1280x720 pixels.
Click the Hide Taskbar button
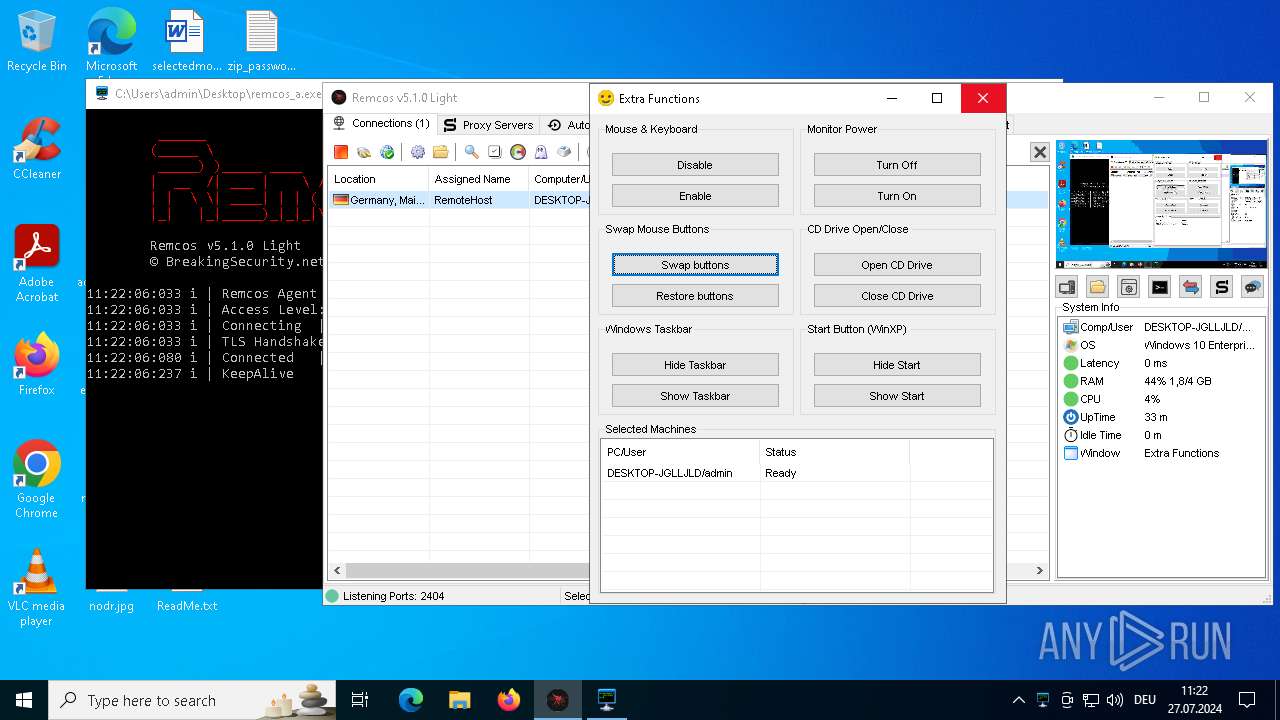(x=695, y=365)
